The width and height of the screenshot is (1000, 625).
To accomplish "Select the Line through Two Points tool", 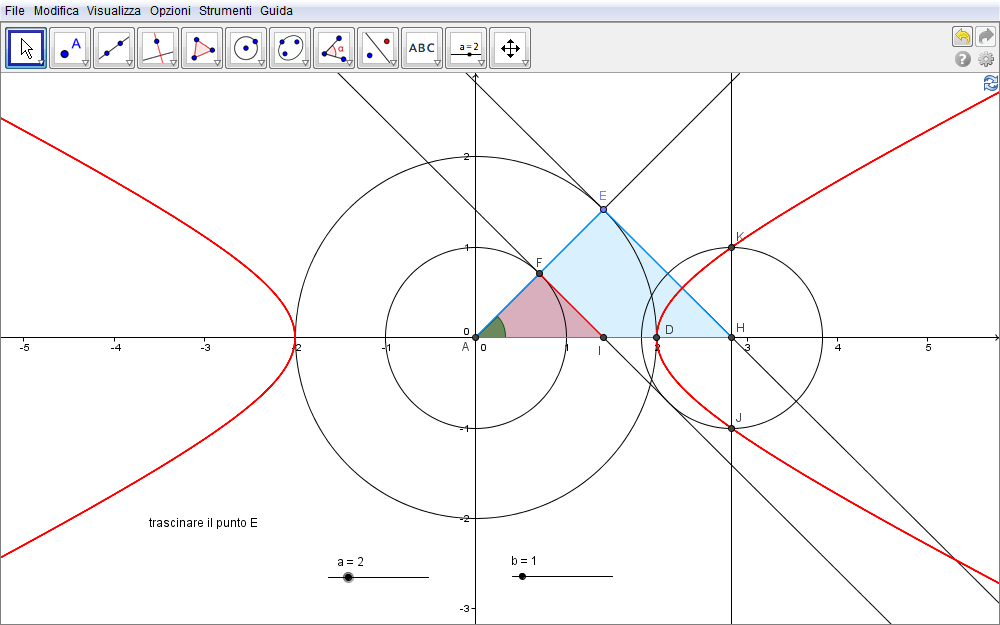I will click(114, 47).
